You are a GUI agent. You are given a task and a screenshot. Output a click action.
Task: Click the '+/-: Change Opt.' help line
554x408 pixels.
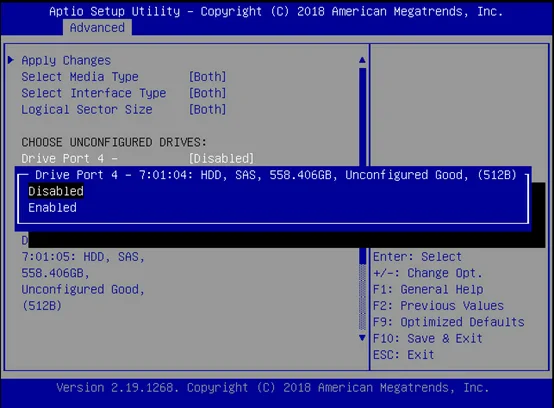pos(428,273)
